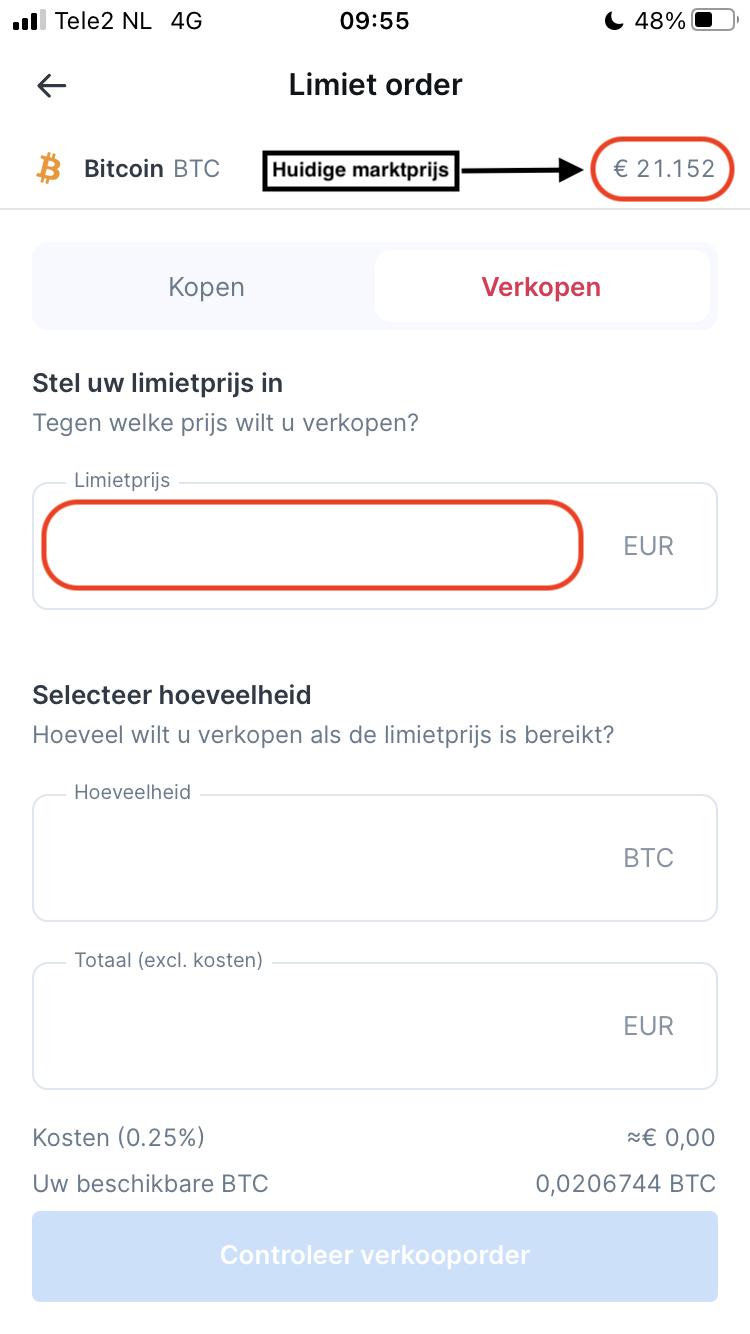Switch to the Kopen tab
Image resolution: width=750 pixels, height=1334 pixels.
206,288
